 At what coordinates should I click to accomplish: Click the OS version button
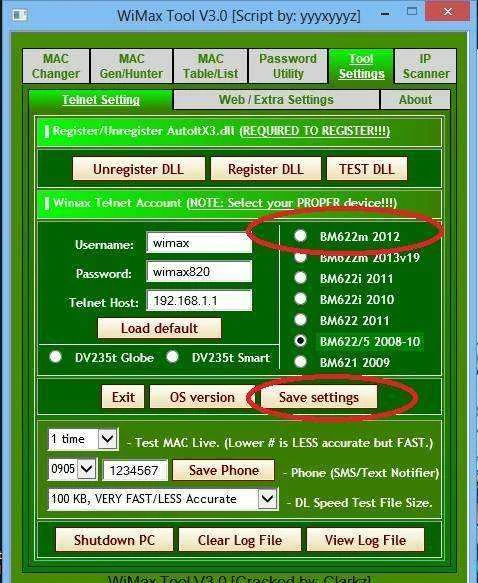[x=203, y=397]
